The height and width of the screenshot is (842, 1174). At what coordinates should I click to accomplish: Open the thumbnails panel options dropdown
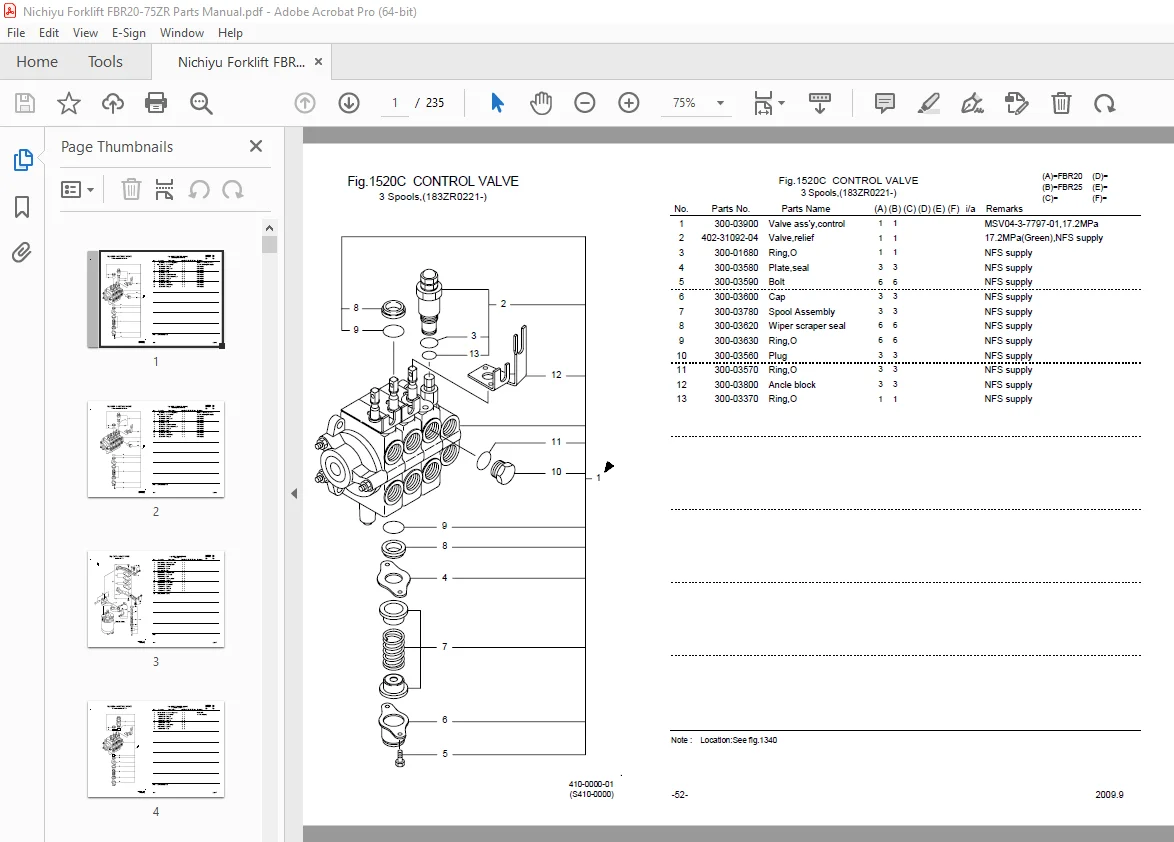(x=77, y=189)
